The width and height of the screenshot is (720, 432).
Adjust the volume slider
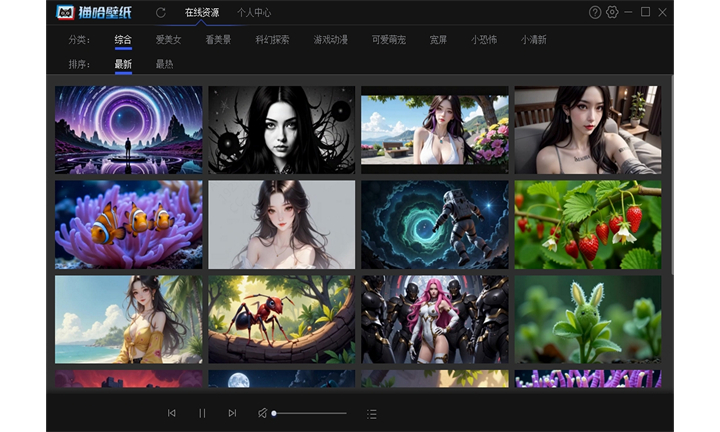pos(309,413)
